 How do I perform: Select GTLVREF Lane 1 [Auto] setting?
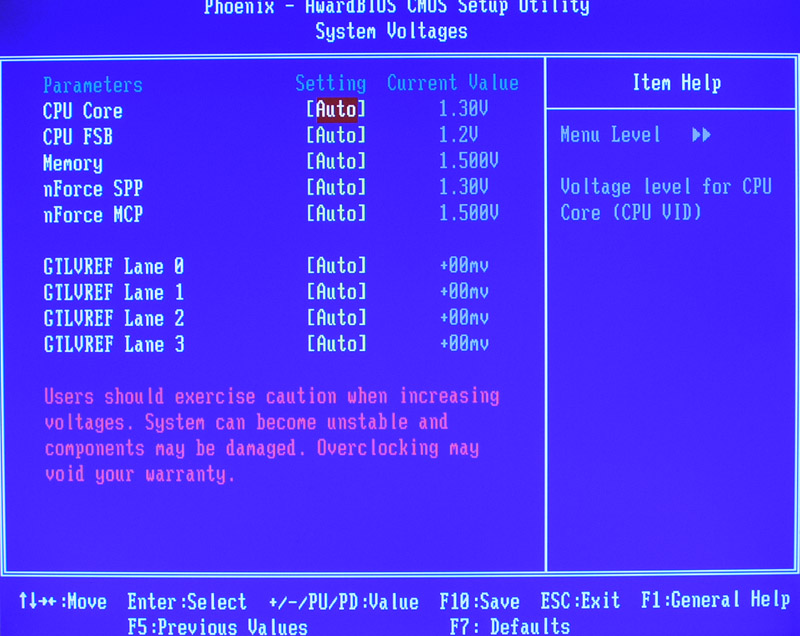point(336,292)
